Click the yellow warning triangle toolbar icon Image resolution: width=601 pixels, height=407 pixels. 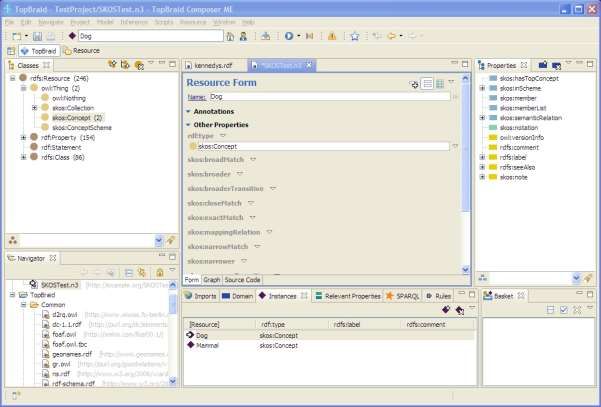point(332,36)
